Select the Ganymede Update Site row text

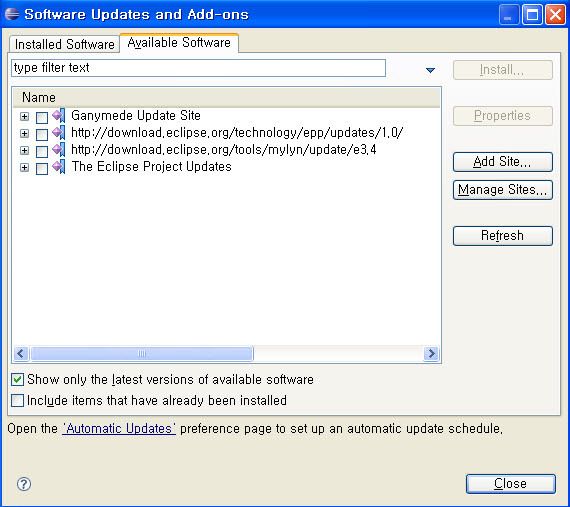tap(136, 116)
